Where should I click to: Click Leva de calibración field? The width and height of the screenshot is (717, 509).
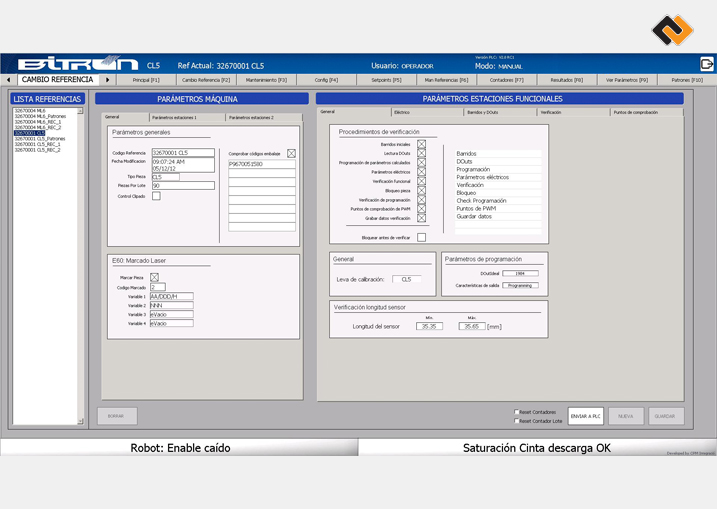pos(407,279)
